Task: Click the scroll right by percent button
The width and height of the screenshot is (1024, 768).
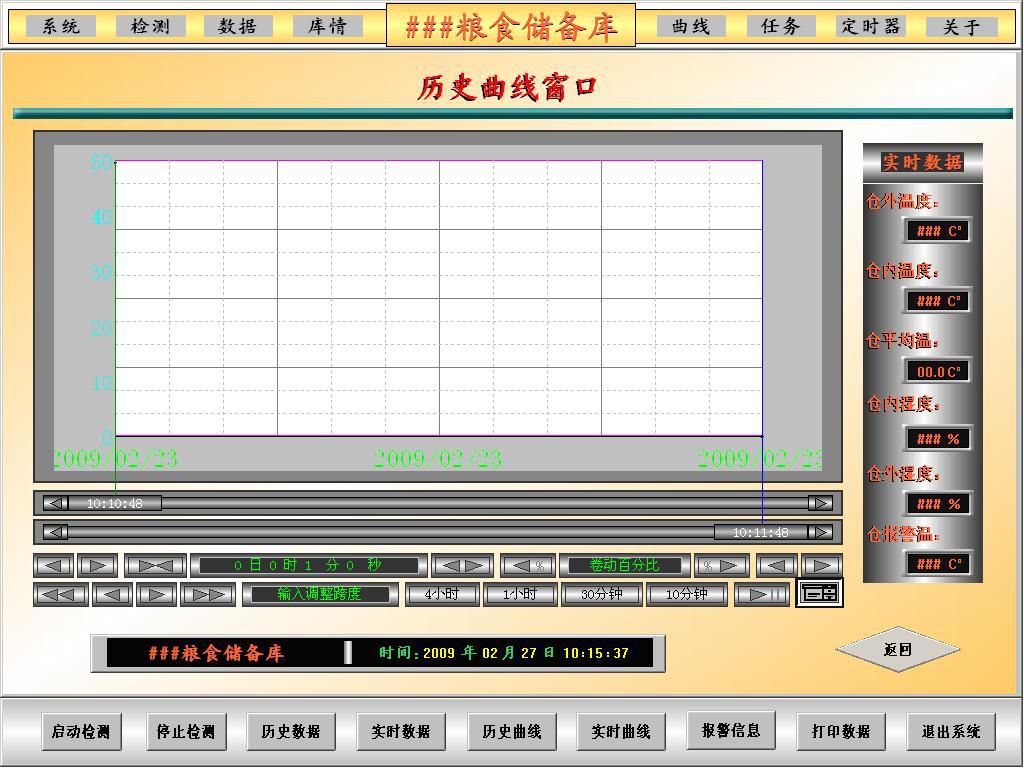Action: click(x=721, y=566)
